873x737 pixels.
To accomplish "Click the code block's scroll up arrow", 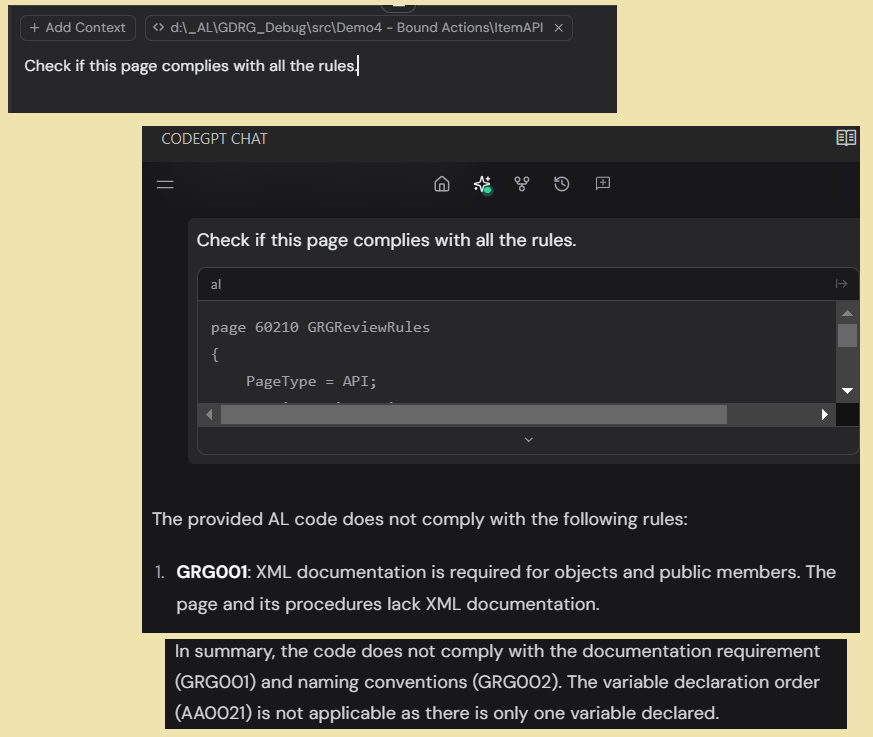I will pos(847,313).
